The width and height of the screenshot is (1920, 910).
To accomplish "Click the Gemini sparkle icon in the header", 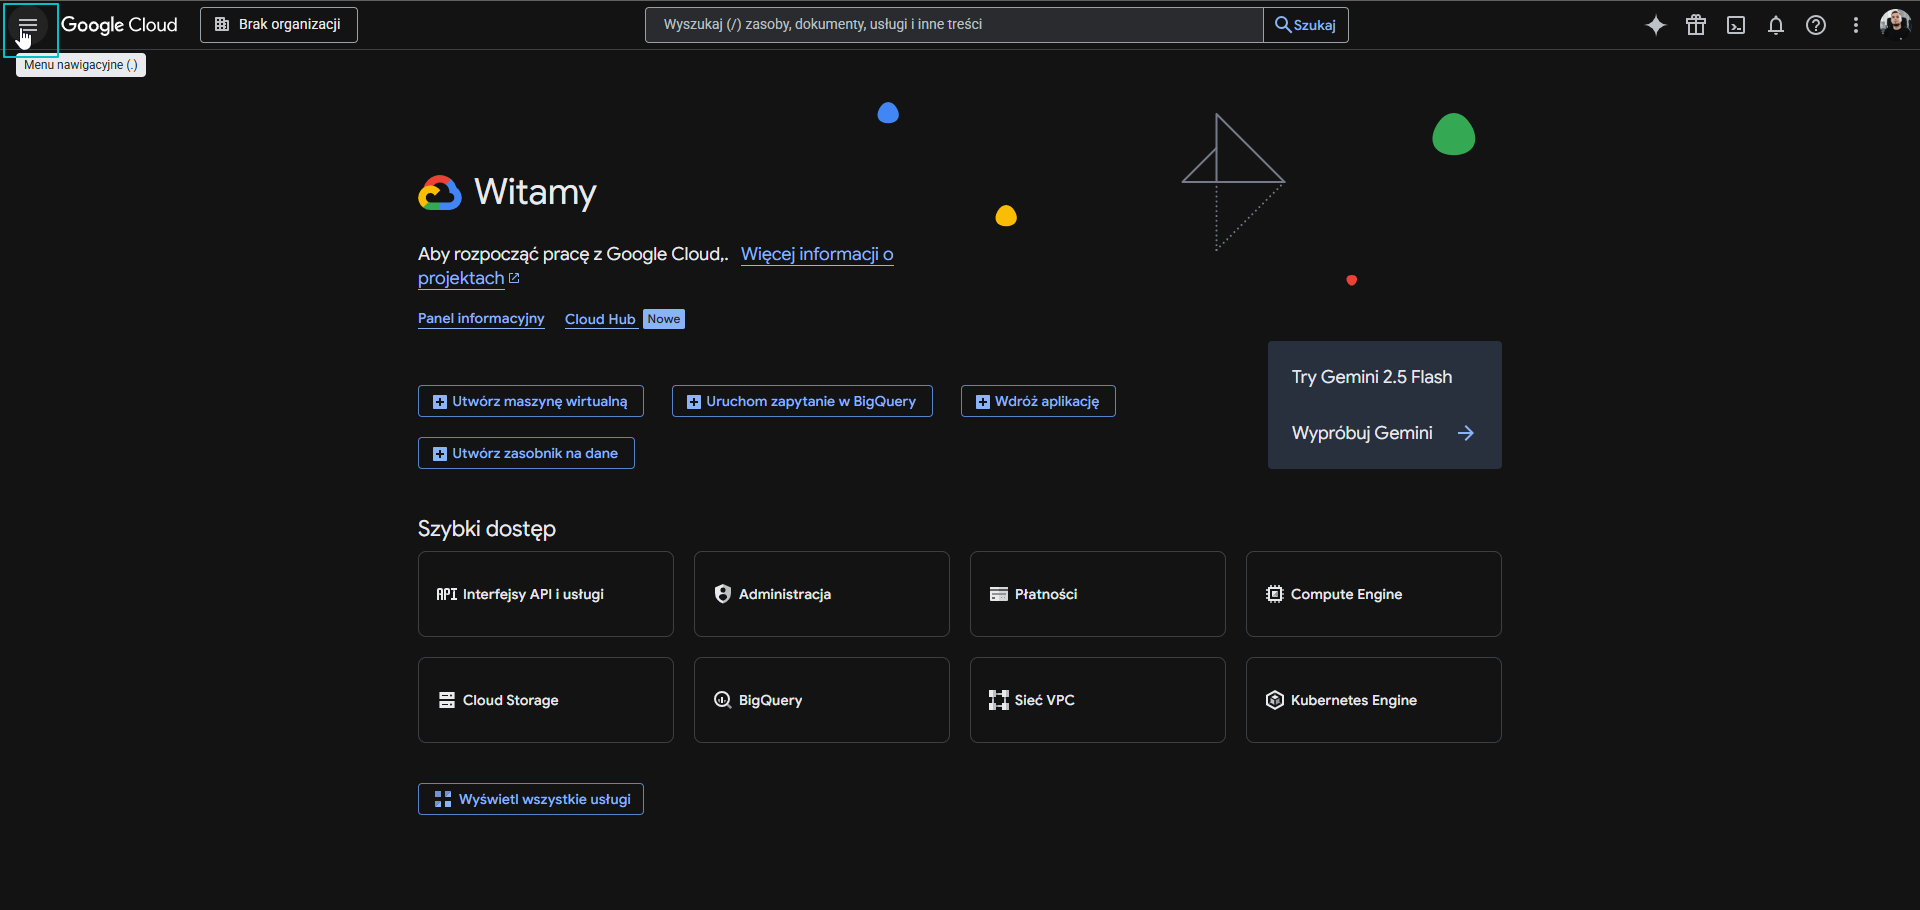I will [1656, 25].
